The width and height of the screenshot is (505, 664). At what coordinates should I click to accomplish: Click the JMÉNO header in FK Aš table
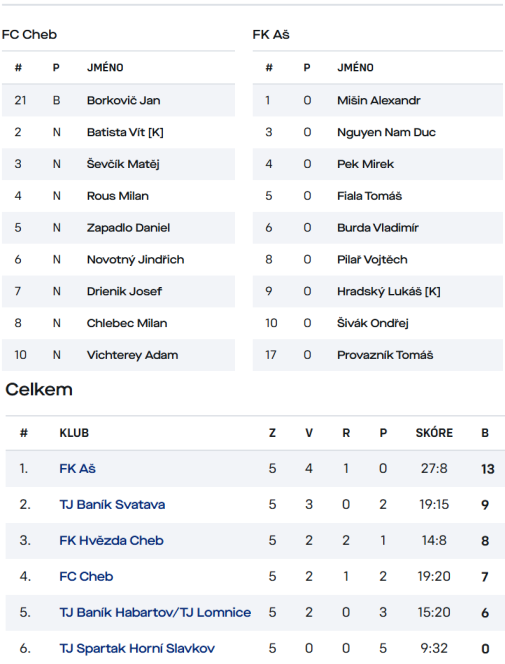coord(355,67)
